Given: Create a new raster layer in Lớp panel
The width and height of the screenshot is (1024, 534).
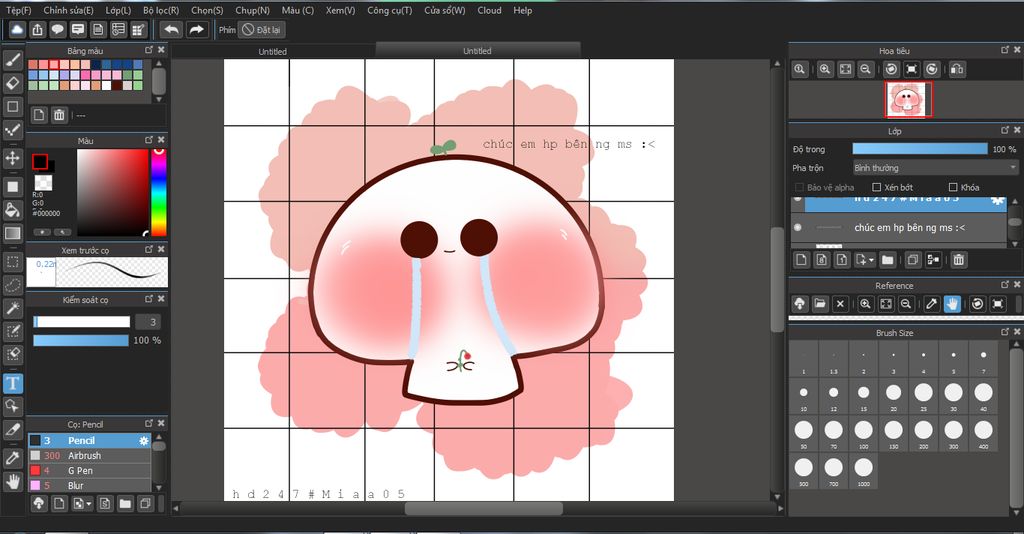Looking at the screenshot, I should pos(801,260).
